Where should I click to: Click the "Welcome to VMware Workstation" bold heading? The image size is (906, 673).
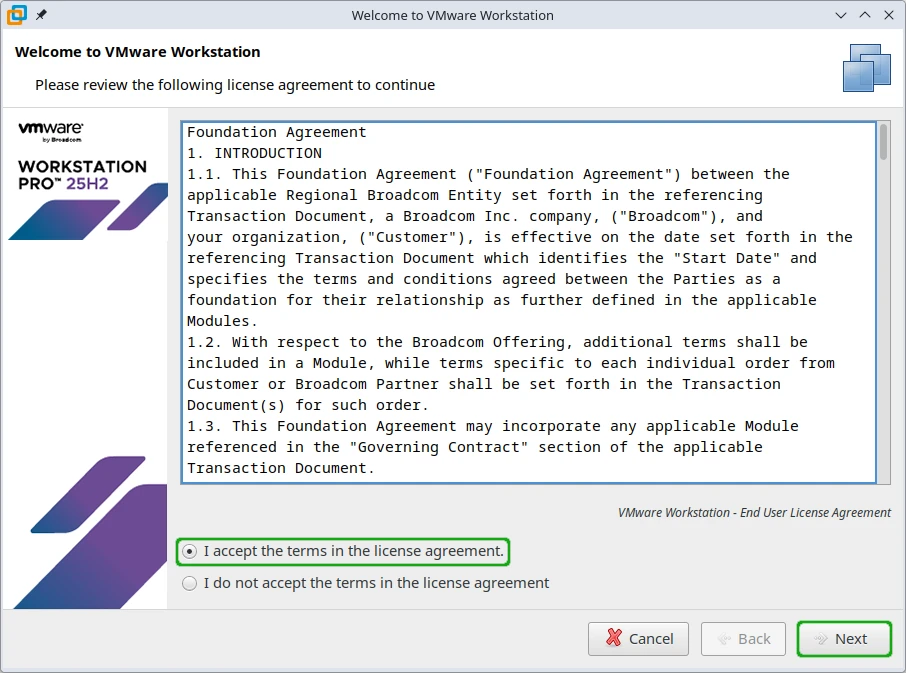click(138, 52)
